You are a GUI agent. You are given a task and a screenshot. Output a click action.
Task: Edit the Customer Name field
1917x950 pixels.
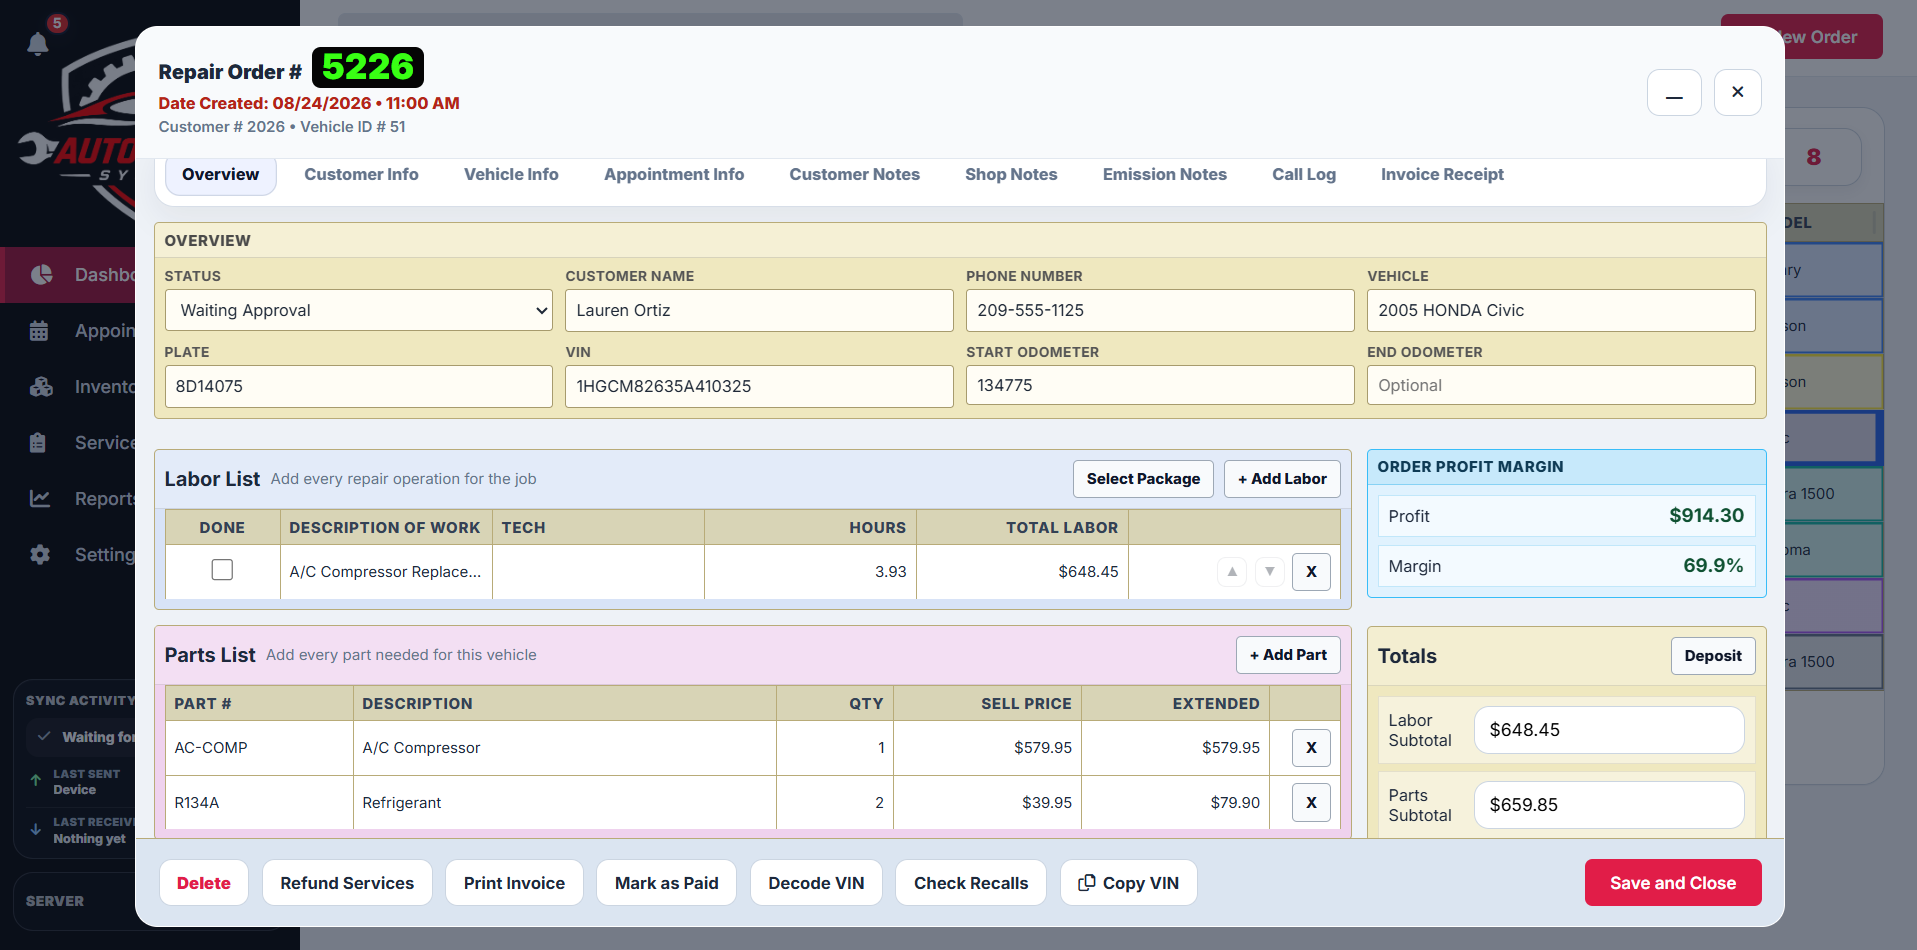coord(759,310)
